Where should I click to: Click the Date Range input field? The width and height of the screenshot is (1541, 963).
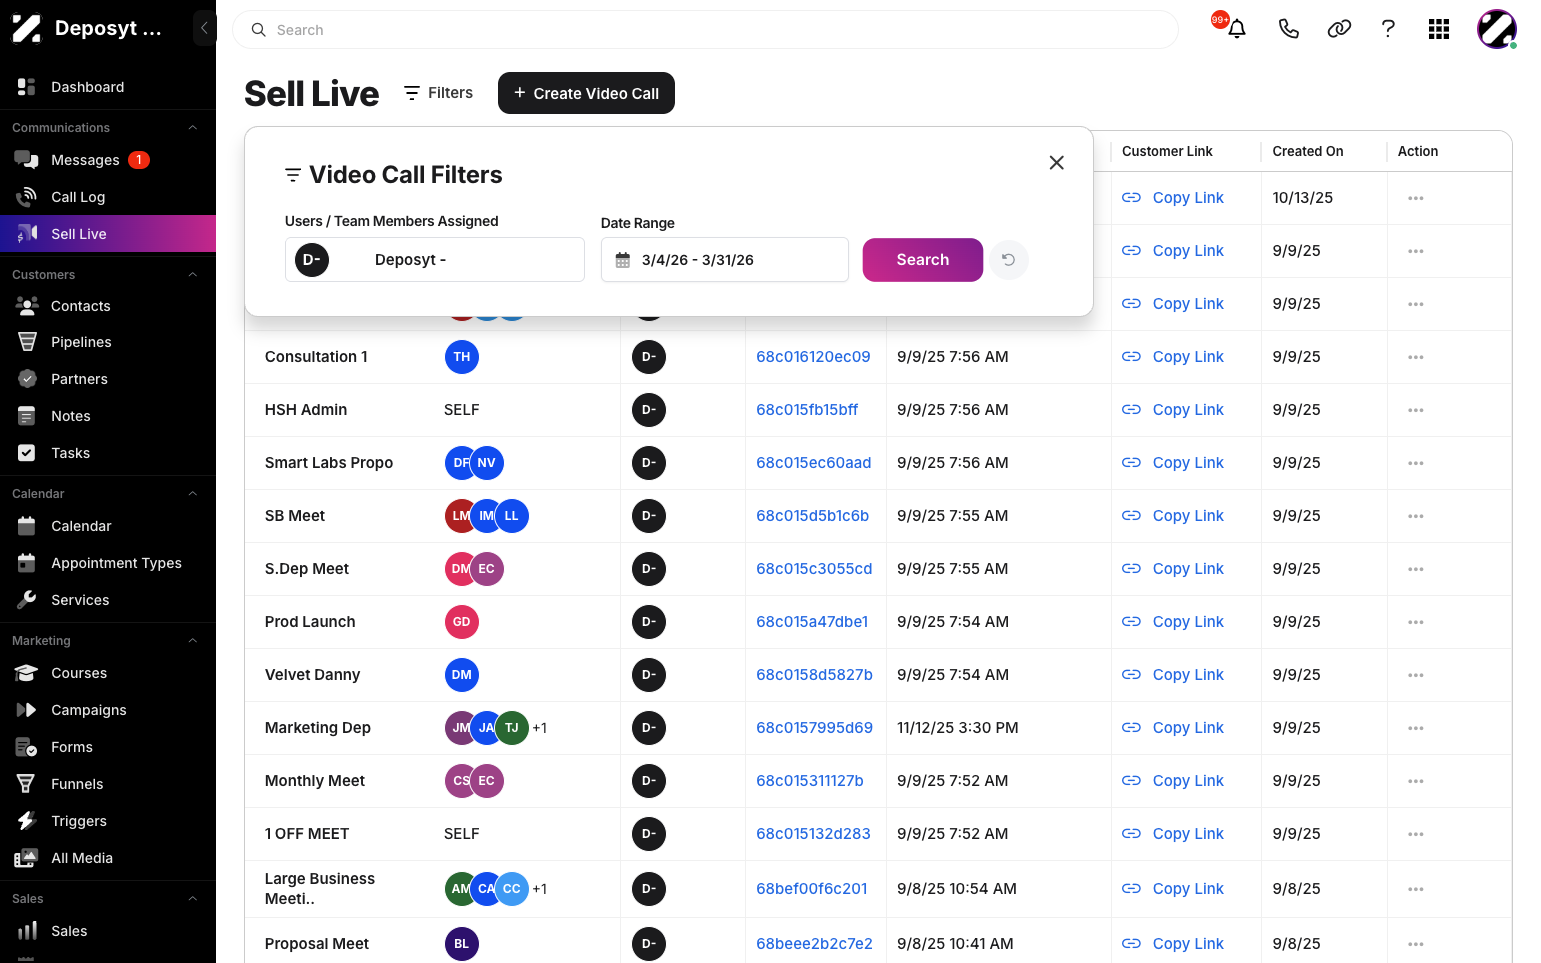pyautogui.click(x=725, y=260)
